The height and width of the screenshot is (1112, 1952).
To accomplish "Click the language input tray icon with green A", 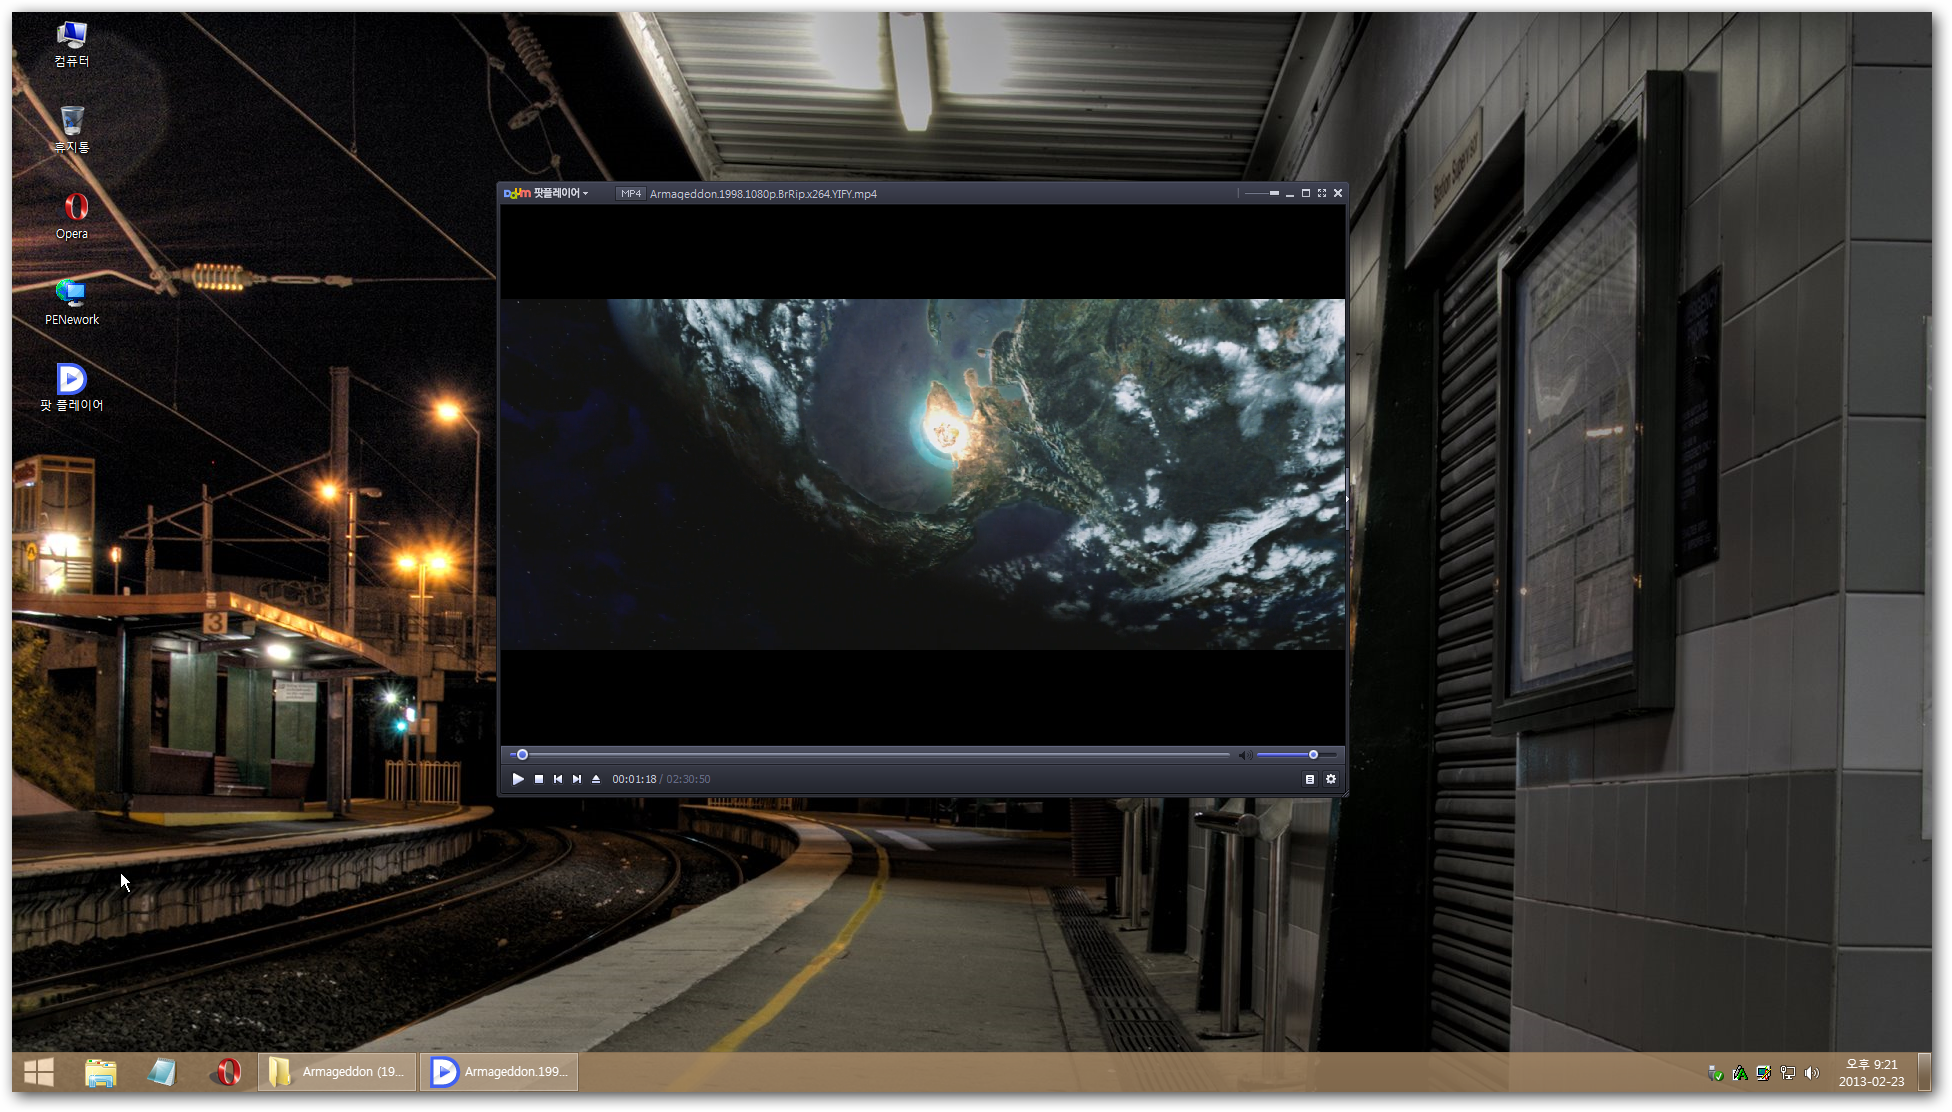I will [x=1740, y=1073].
